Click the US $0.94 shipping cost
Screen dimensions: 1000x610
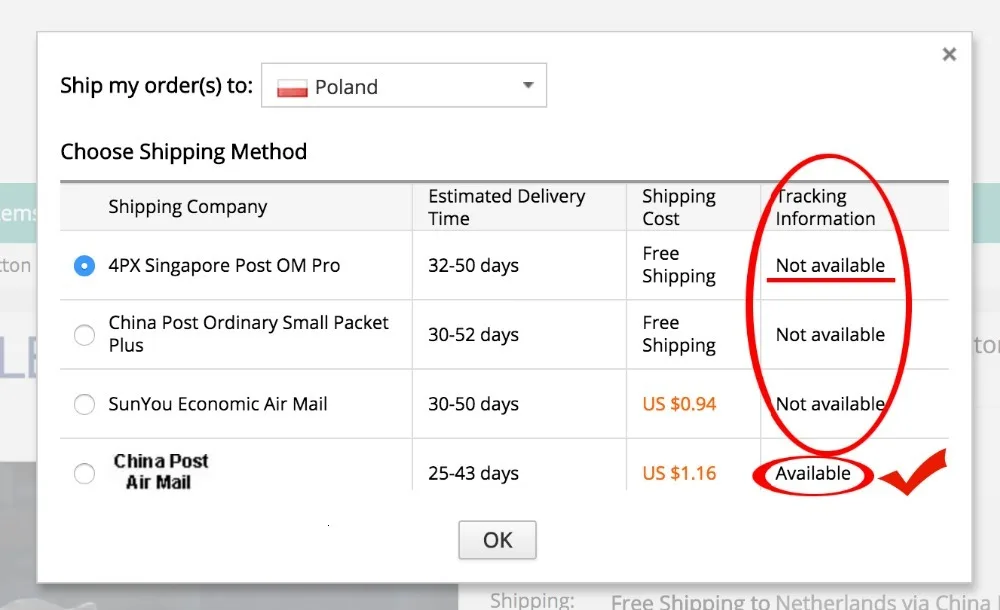[x=679, y=404]
